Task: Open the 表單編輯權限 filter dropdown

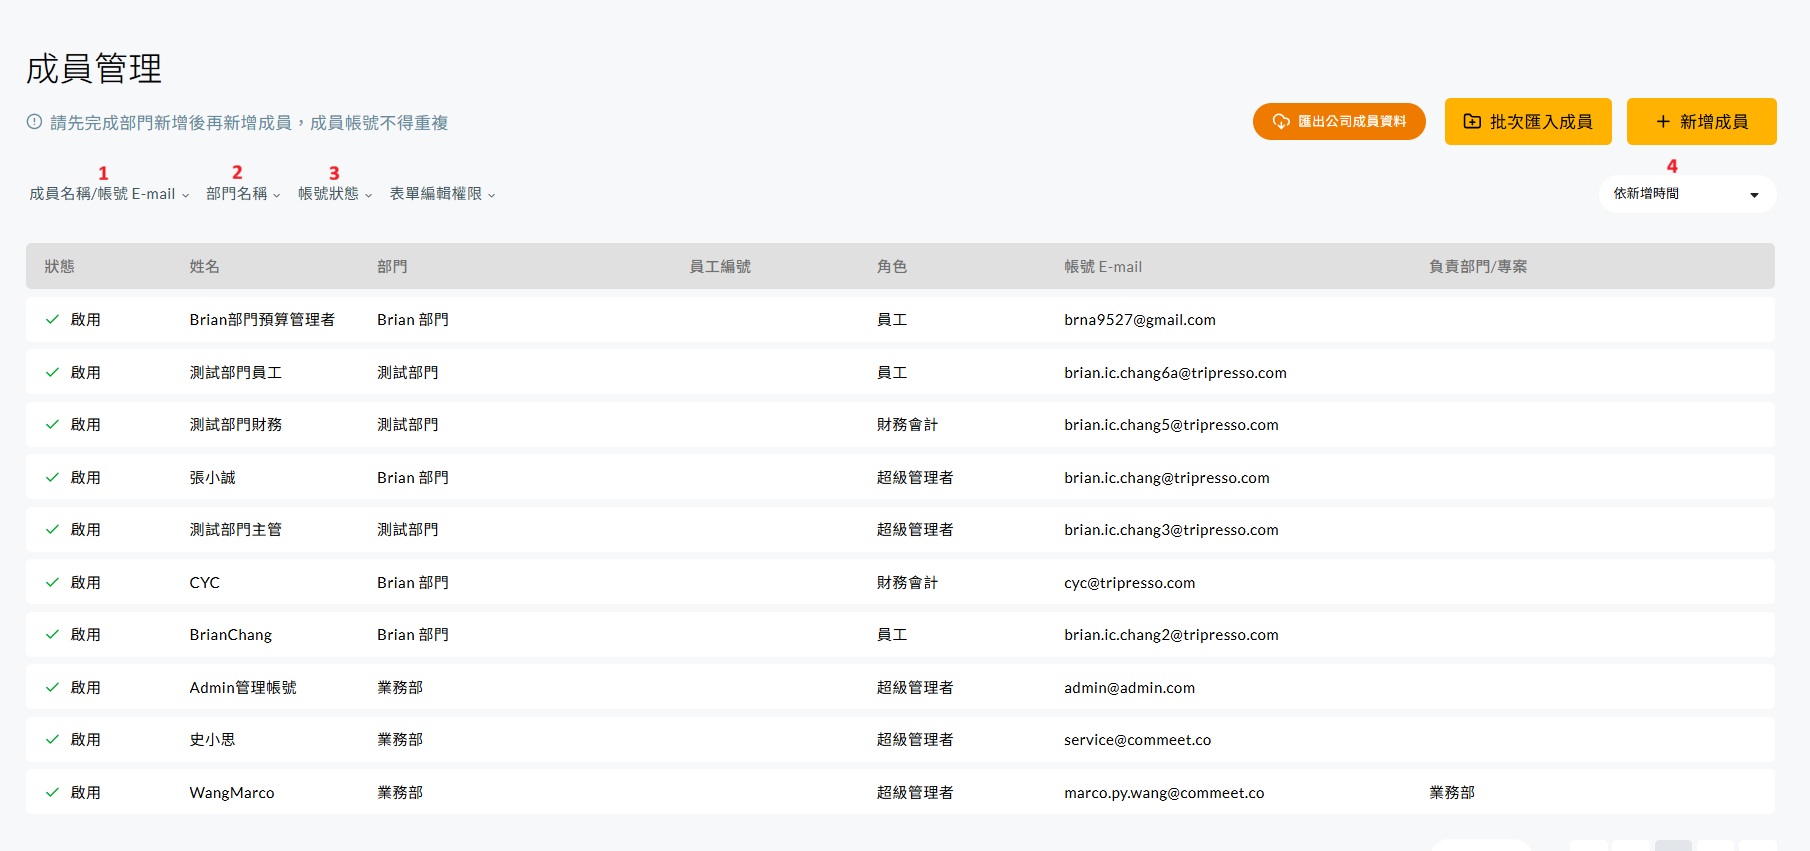Action: (442, 194)
